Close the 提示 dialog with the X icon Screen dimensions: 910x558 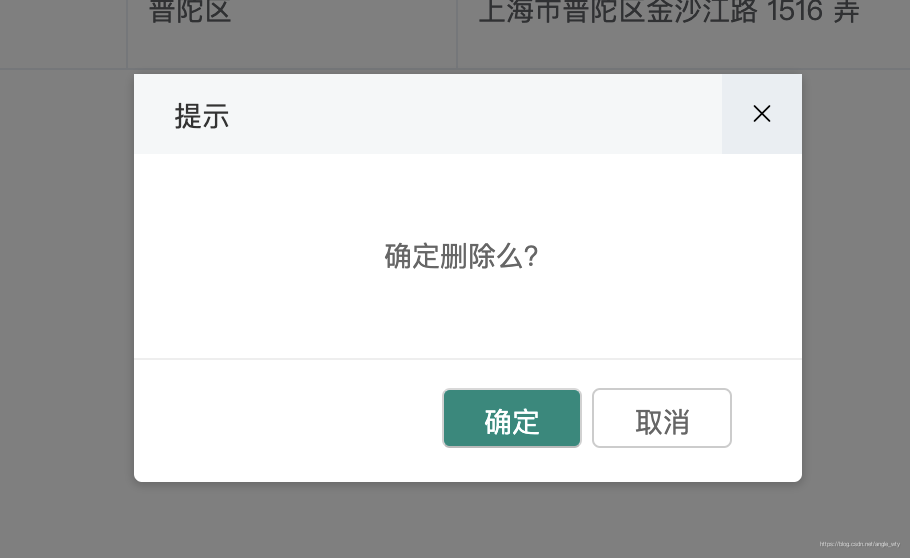pos(761,114)
